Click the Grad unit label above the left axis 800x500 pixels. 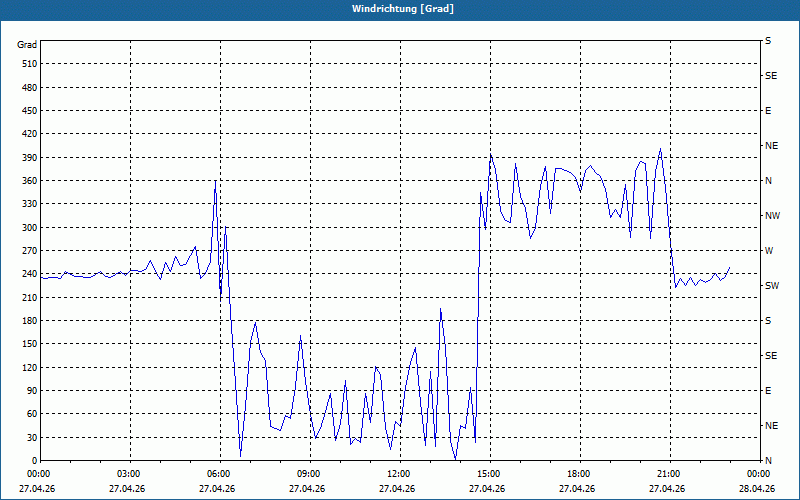(x=27, y=44)
